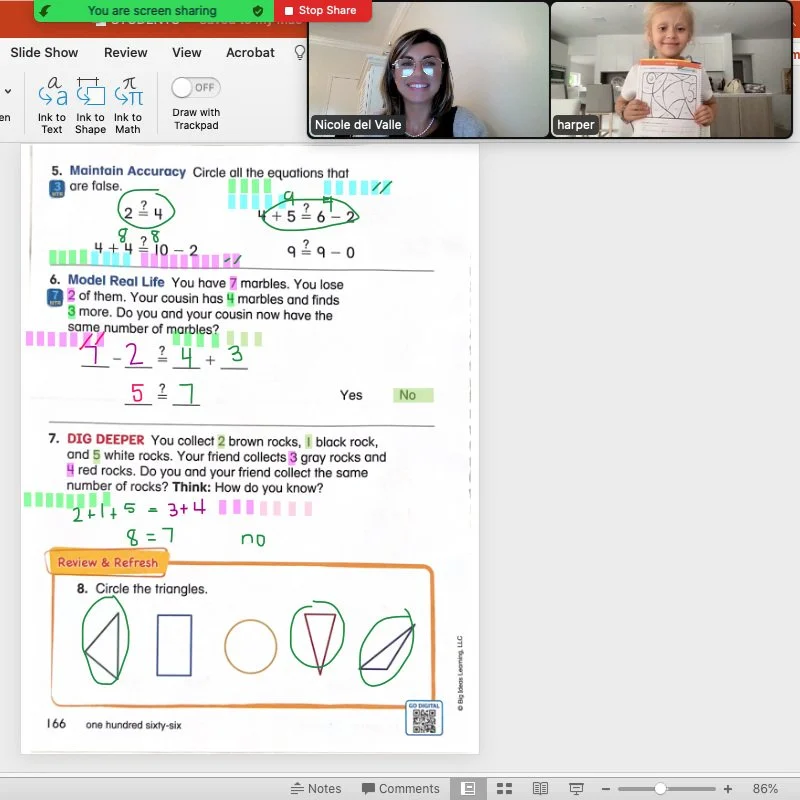Click the Review & Refresh label

[107, 562]
